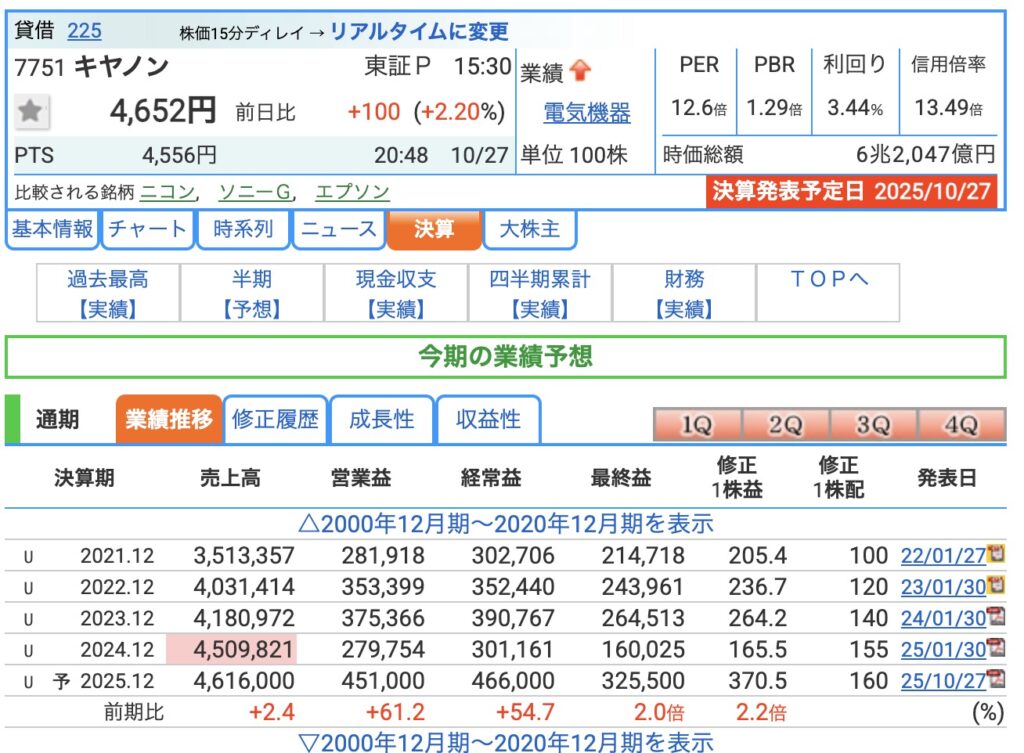The image size is (1024, 753).
Task: Select the 修正履歴 tab
Action: click(274, 419)
